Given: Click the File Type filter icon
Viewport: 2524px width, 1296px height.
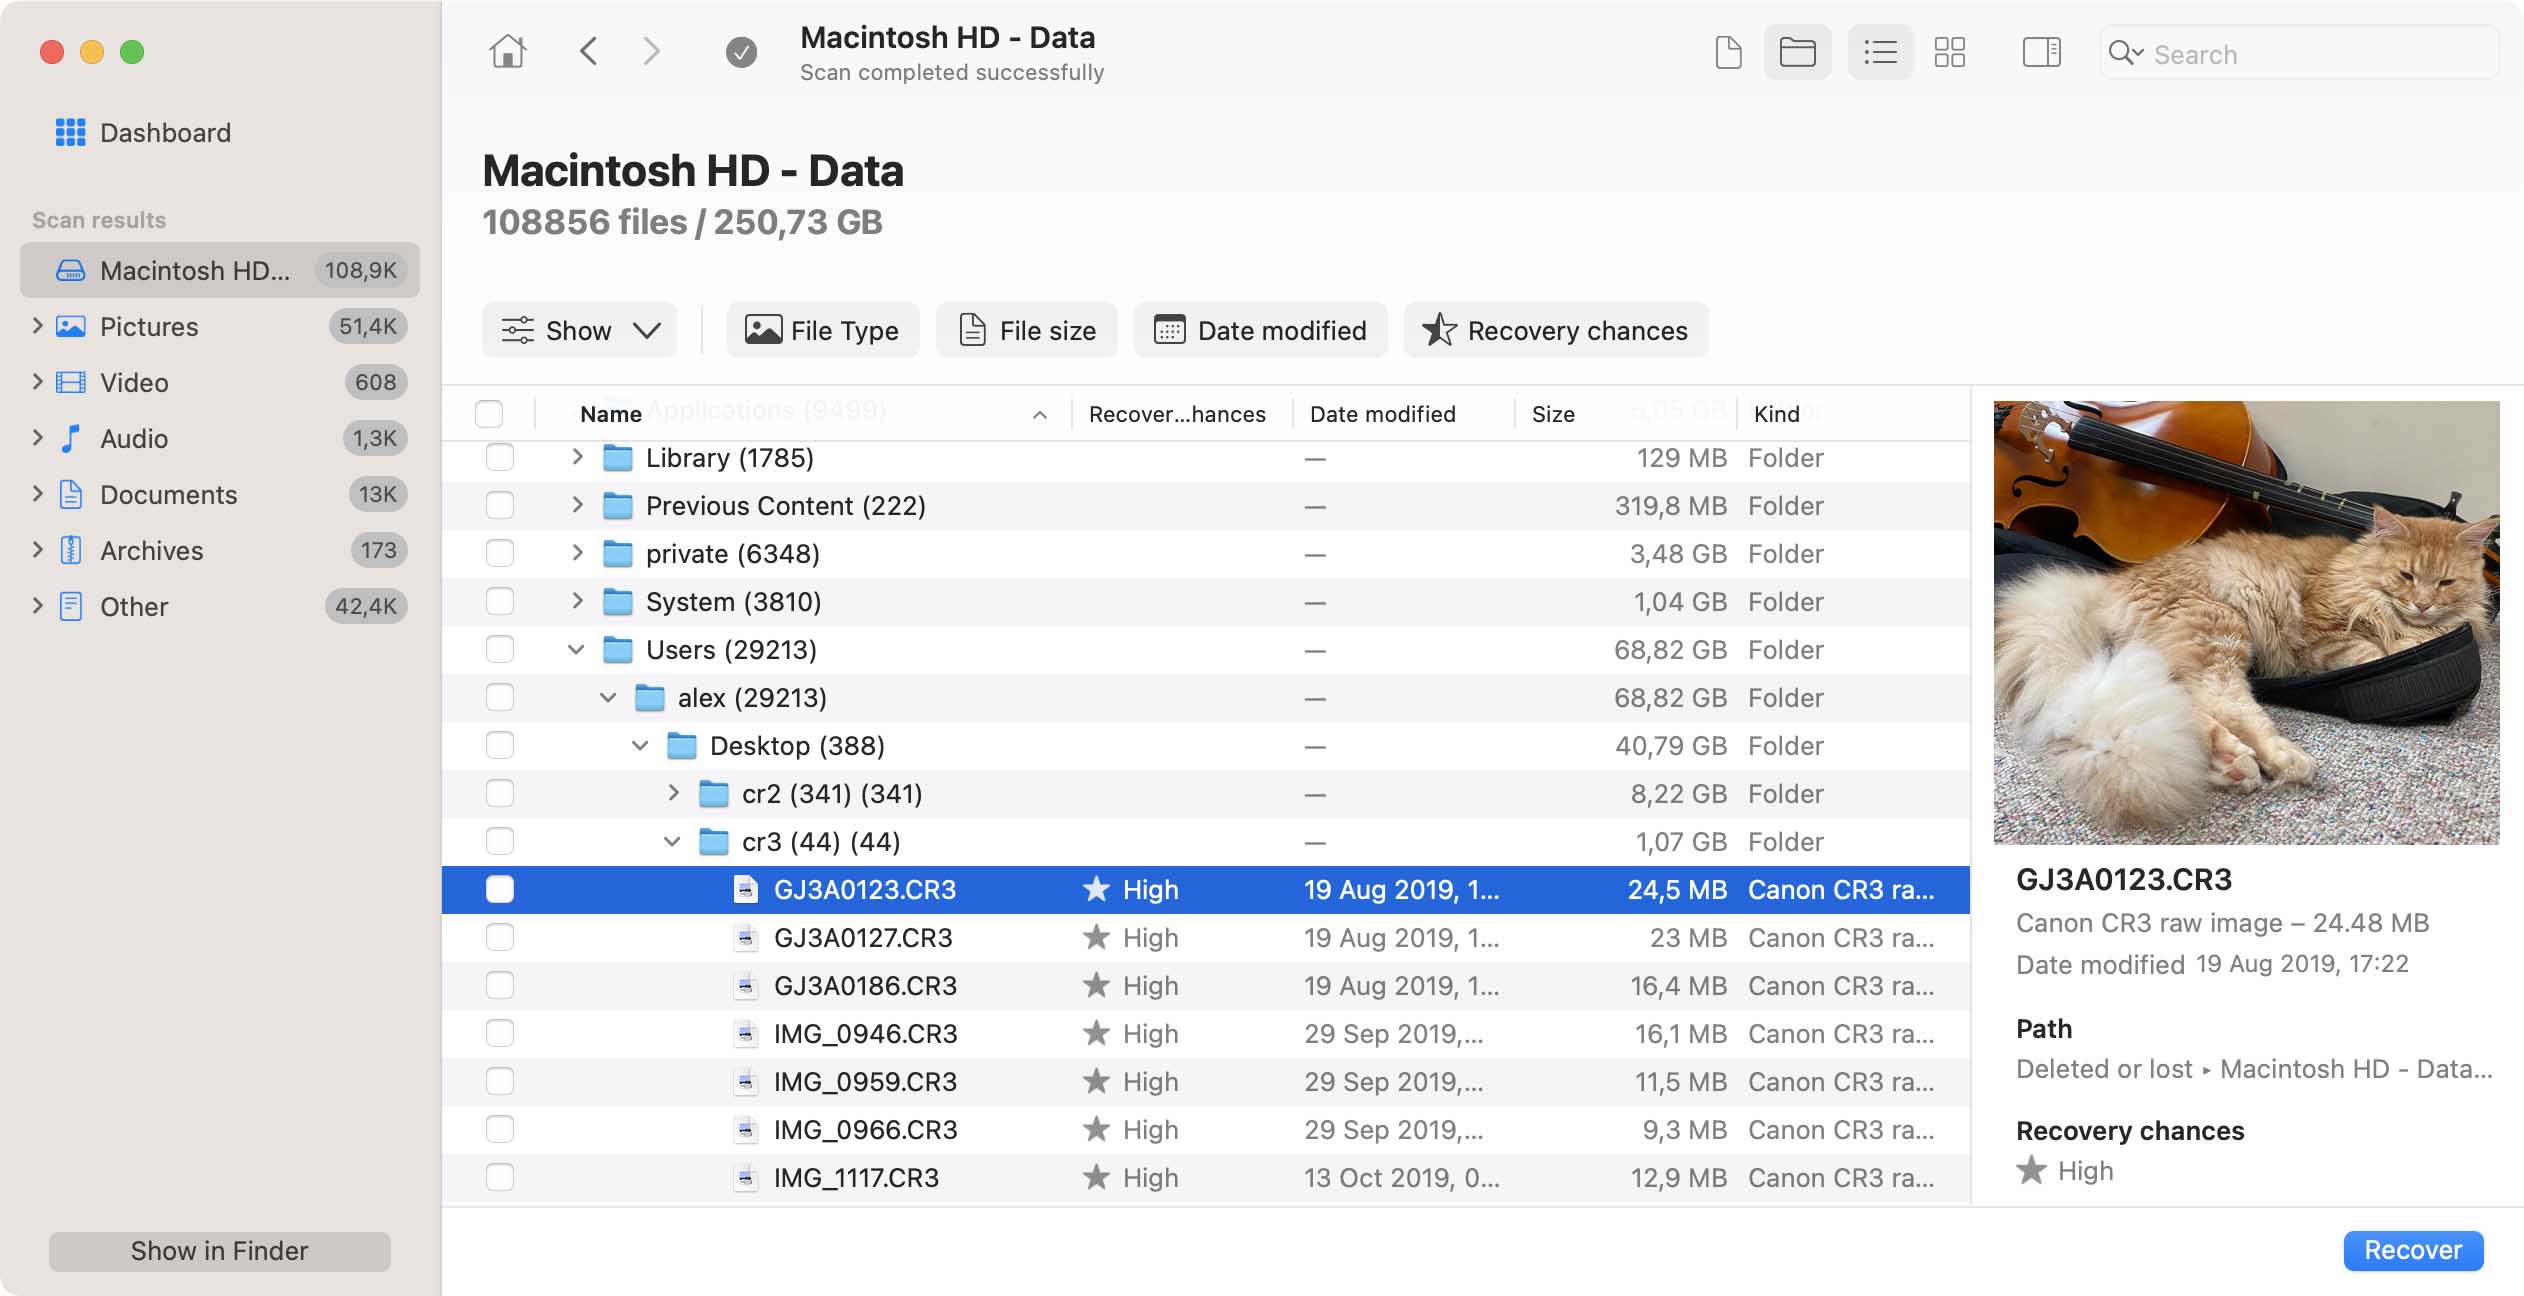Looking at the screenshot, I should tap(759, 329).
